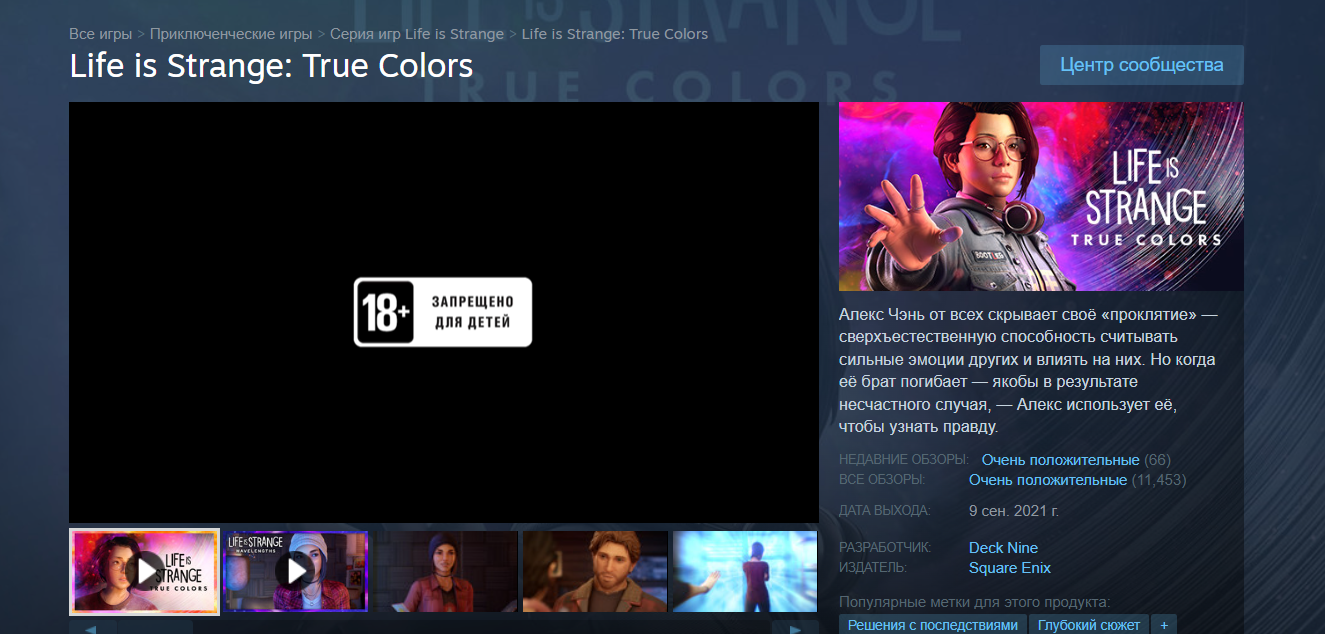
Task: Open 'Серия игр Life is Strange' breadcrumb
Action: tap(417, 34)
